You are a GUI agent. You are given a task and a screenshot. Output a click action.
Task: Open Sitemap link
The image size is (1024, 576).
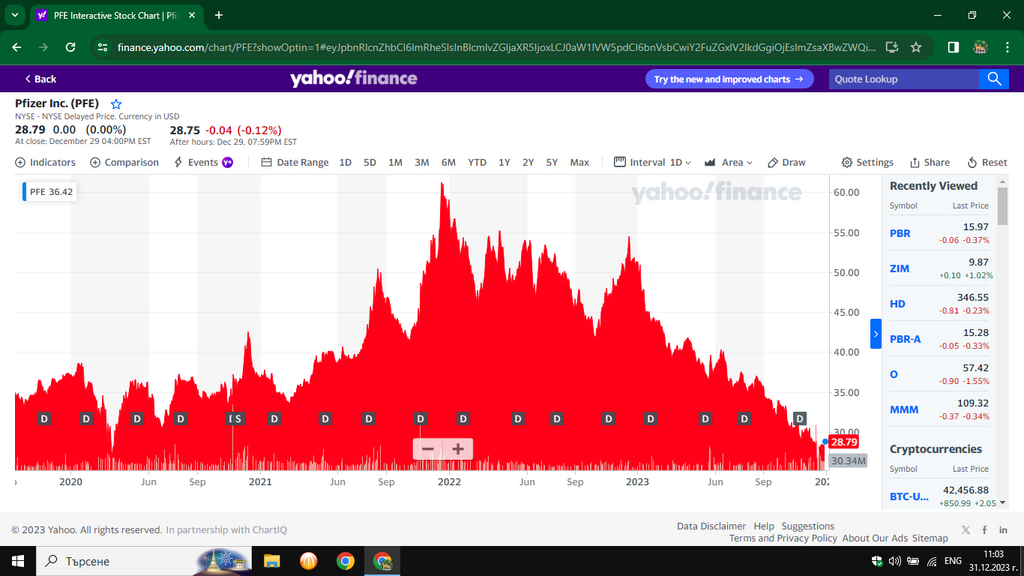coord(930,538)
